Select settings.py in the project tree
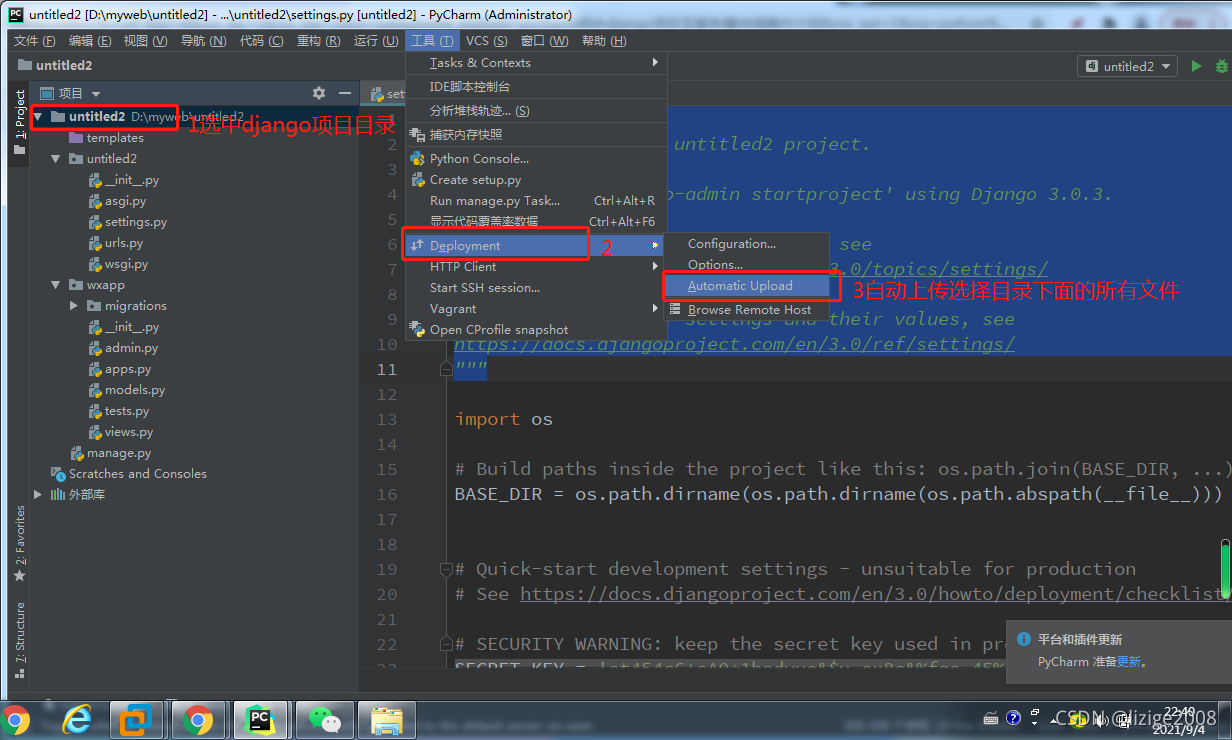Image resolution: width=1232 pixels, height=740 pixels. tap(135, 222)
